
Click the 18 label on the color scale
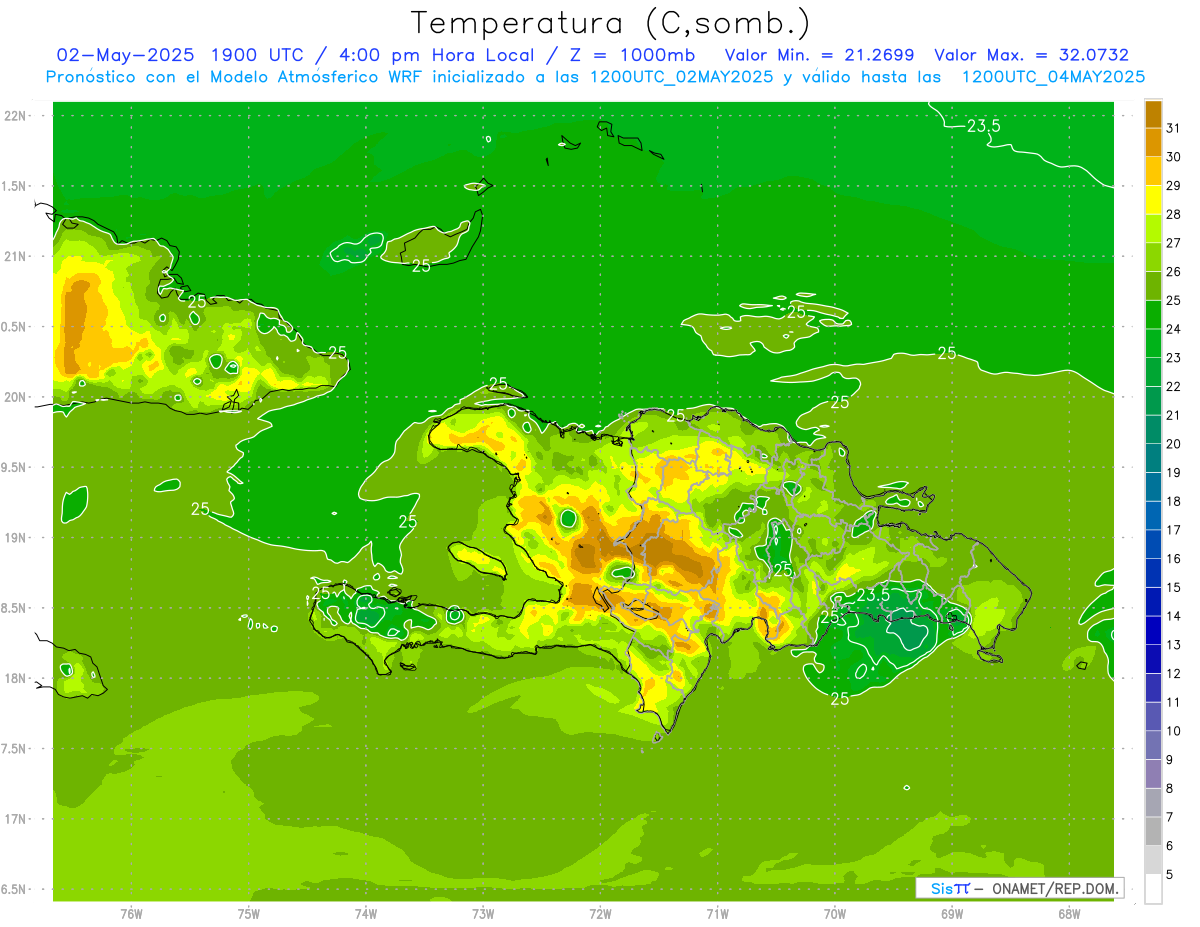click(1174, 501)
